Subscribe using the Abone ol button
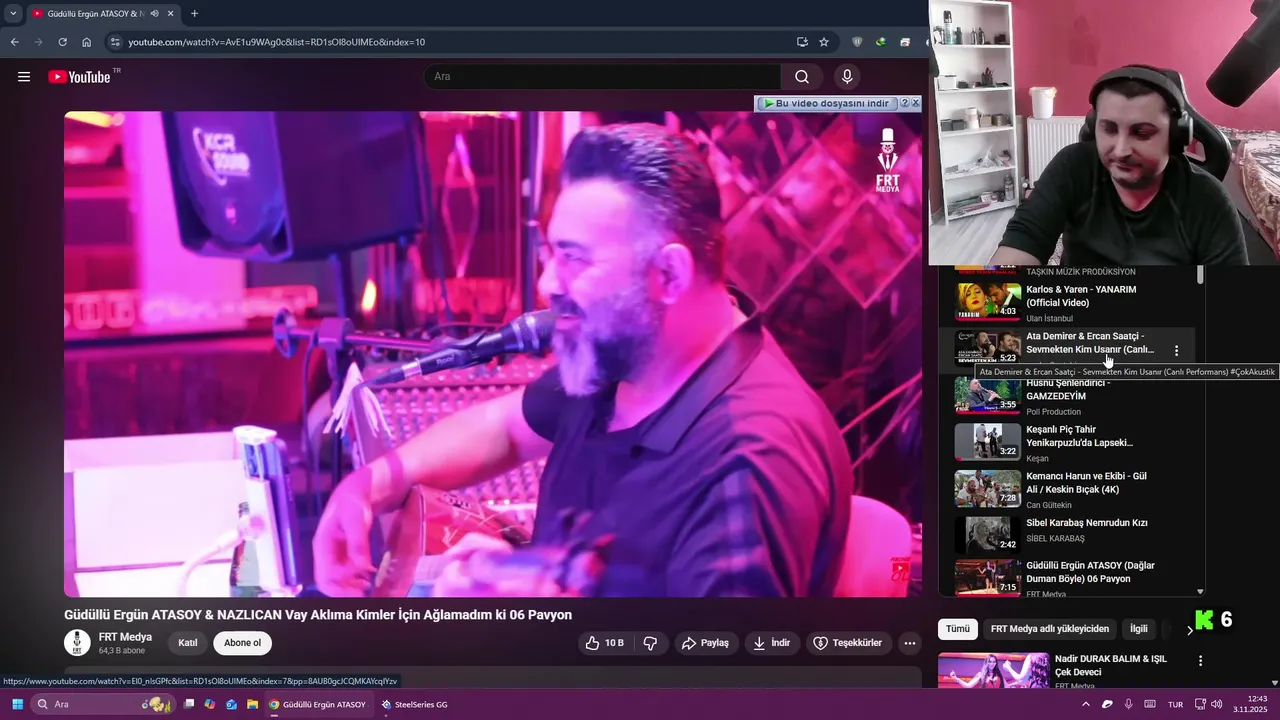This screenshot has width=1280, height=720. 242,643
